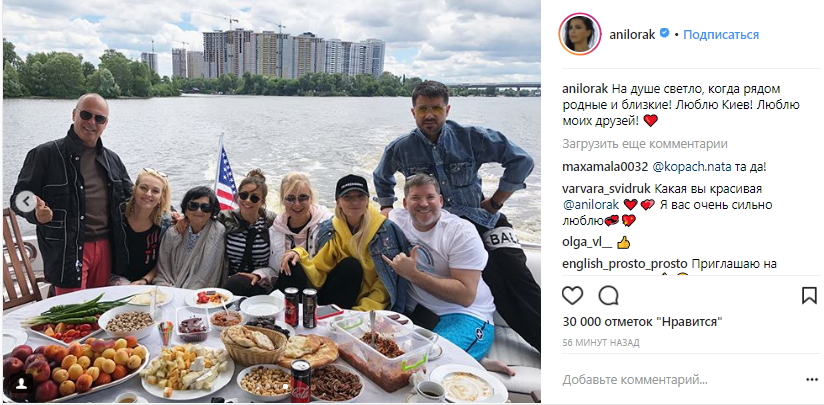Image resolution: width=824 pixels, height=405 pixels.
Task: Open anilorak profile picture avatar
Action: pyautogui.click(x=580, y=34)
